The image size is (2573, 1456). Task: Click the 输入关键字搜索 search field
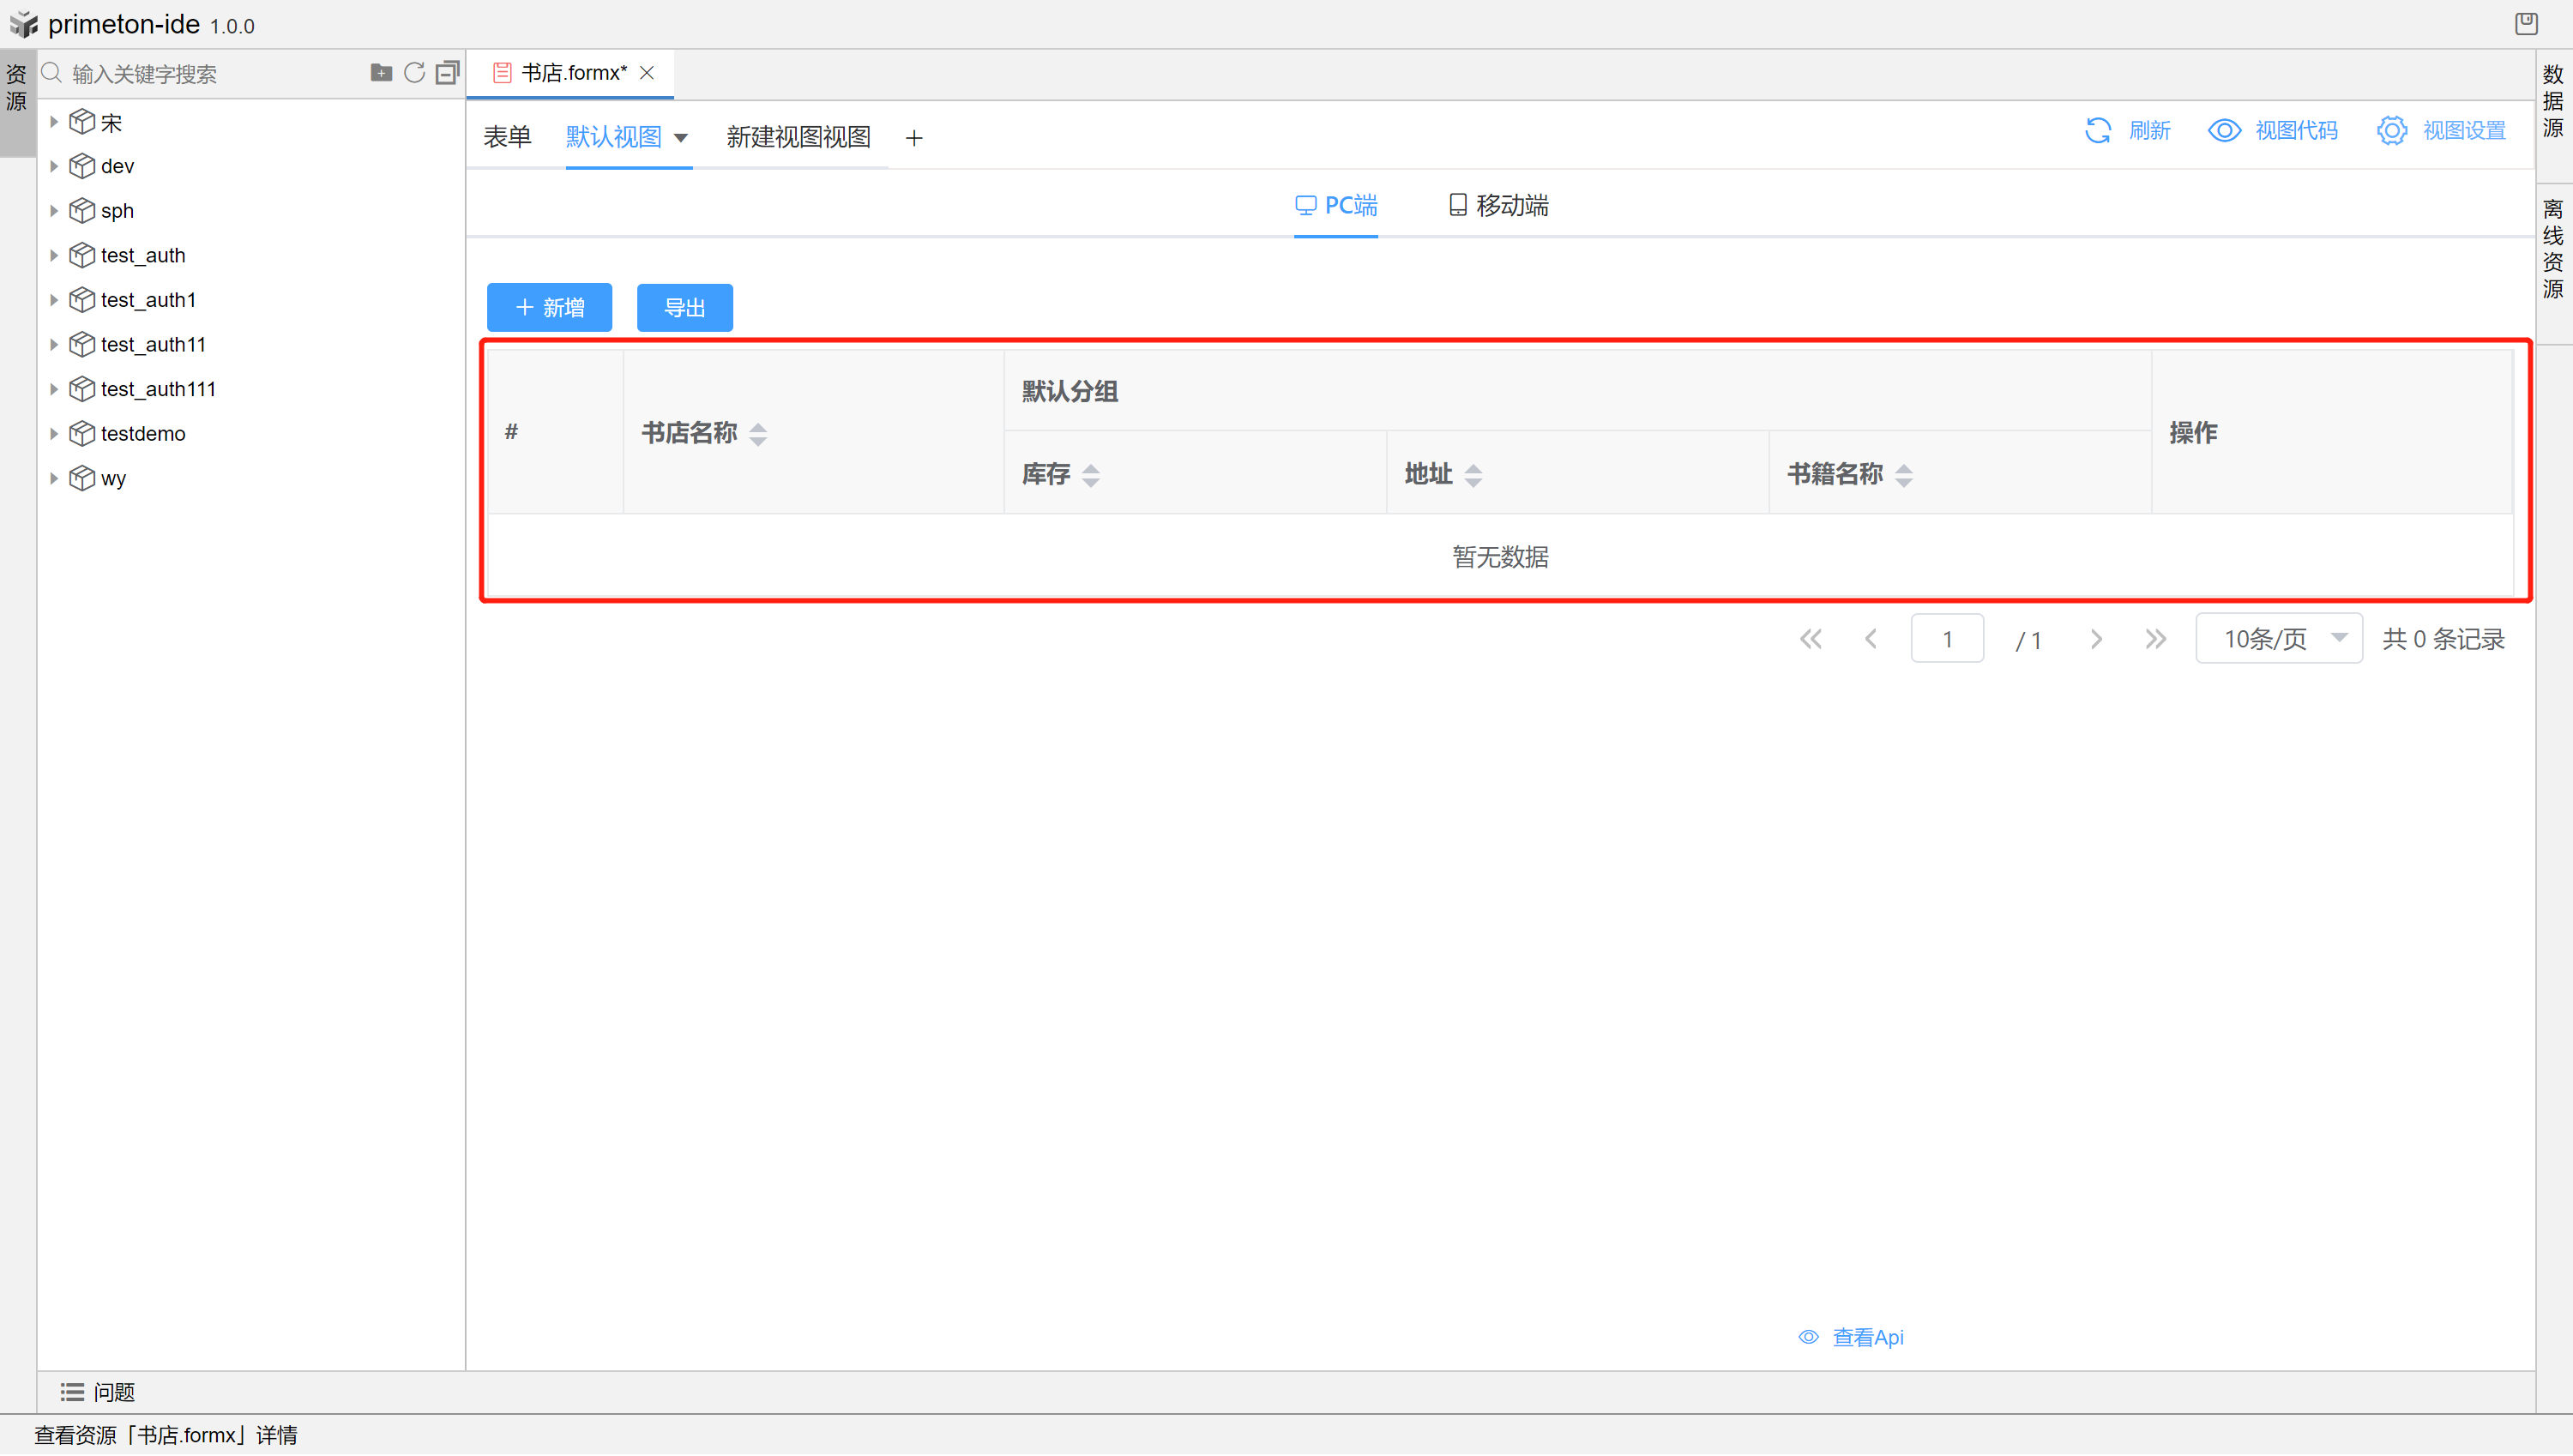[215, 74]
